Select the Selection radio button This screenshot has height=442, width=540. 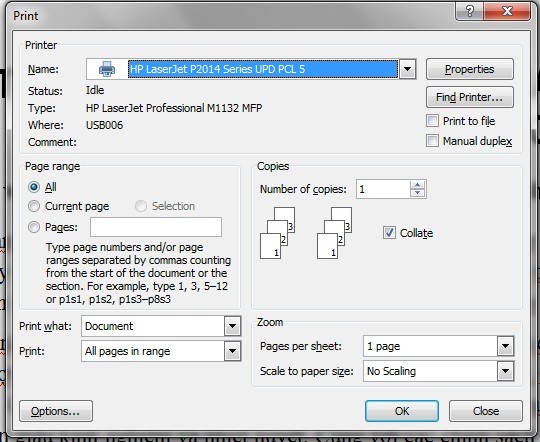[141, 206]
